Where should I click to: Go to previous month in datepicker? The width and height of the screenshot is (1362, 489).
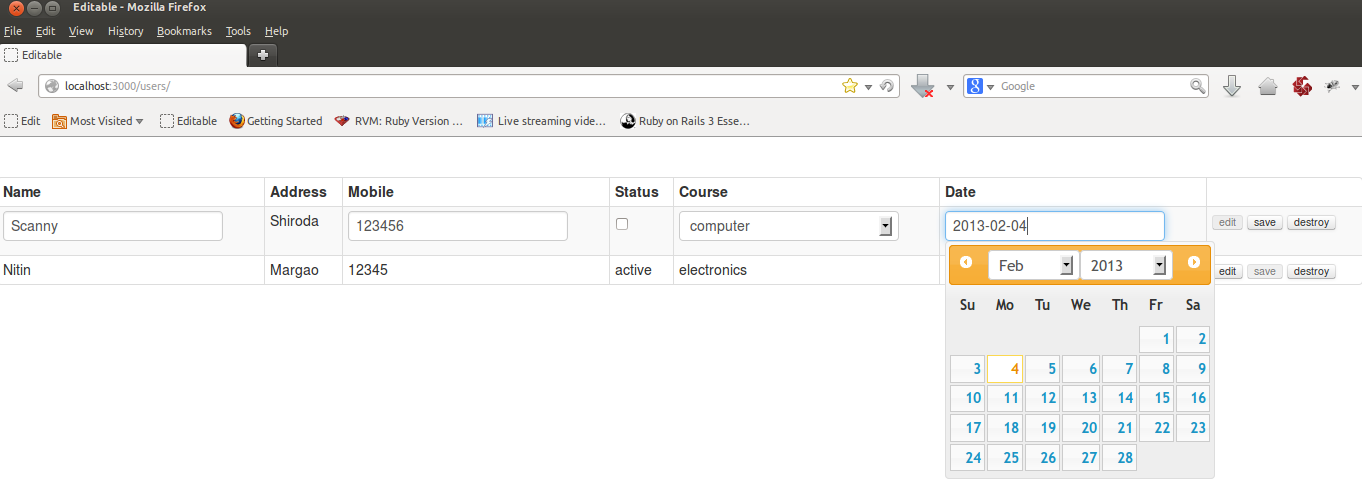click(966, 262)
